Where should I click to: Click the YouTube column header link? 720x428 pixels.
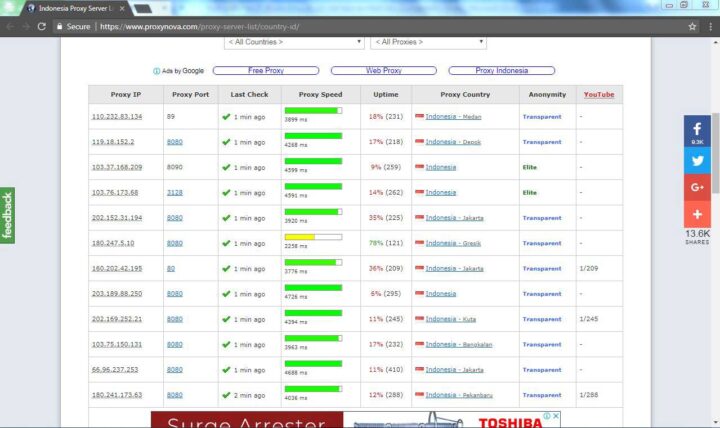click(599, 94)
